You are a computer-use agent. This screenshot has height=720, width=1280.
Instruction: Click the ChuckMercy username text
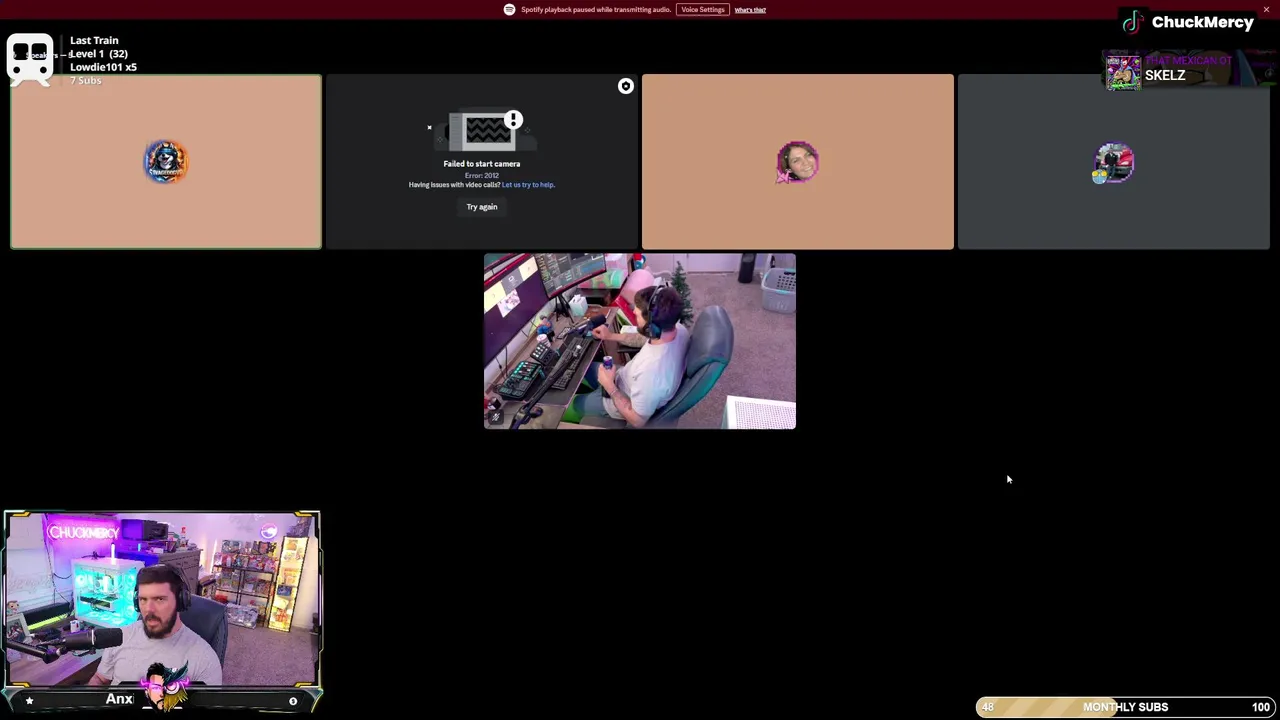(1202, 22)
